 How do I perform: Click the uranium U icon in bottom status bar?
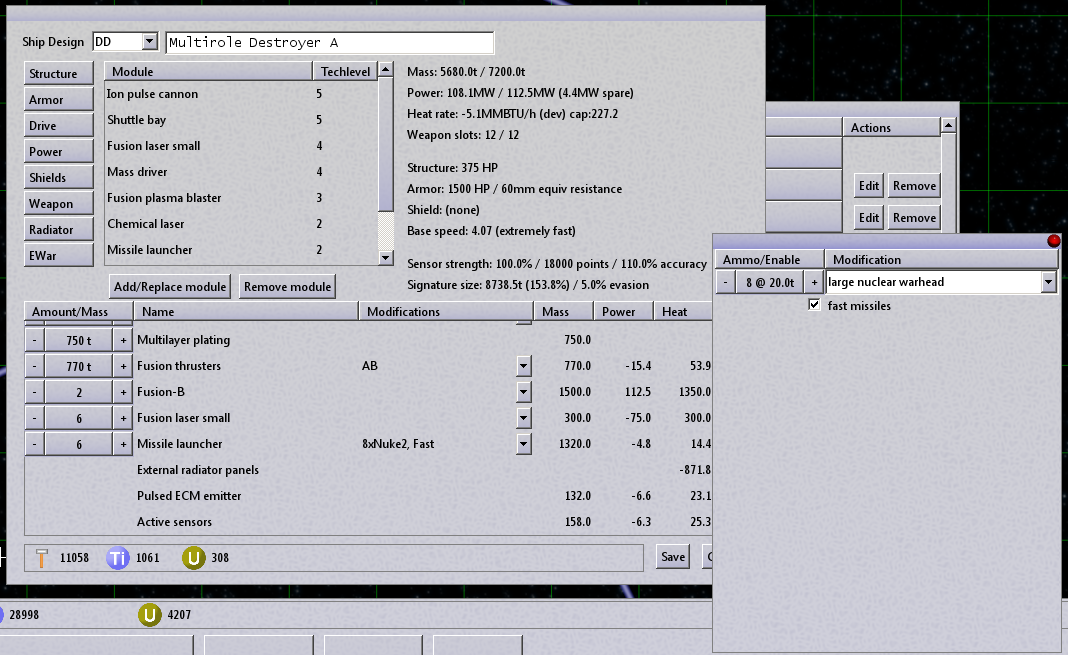pyautogui.click(x=149, y=615)
